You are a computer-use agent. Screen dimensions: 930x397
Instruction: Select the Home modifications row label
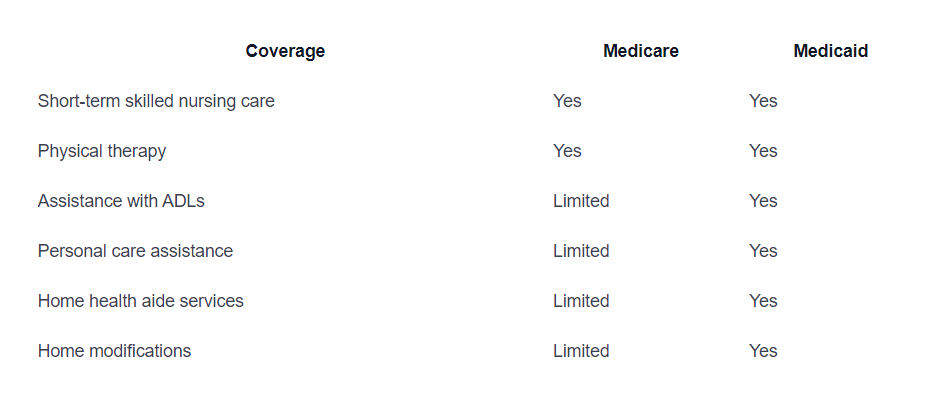coord(114,351)
